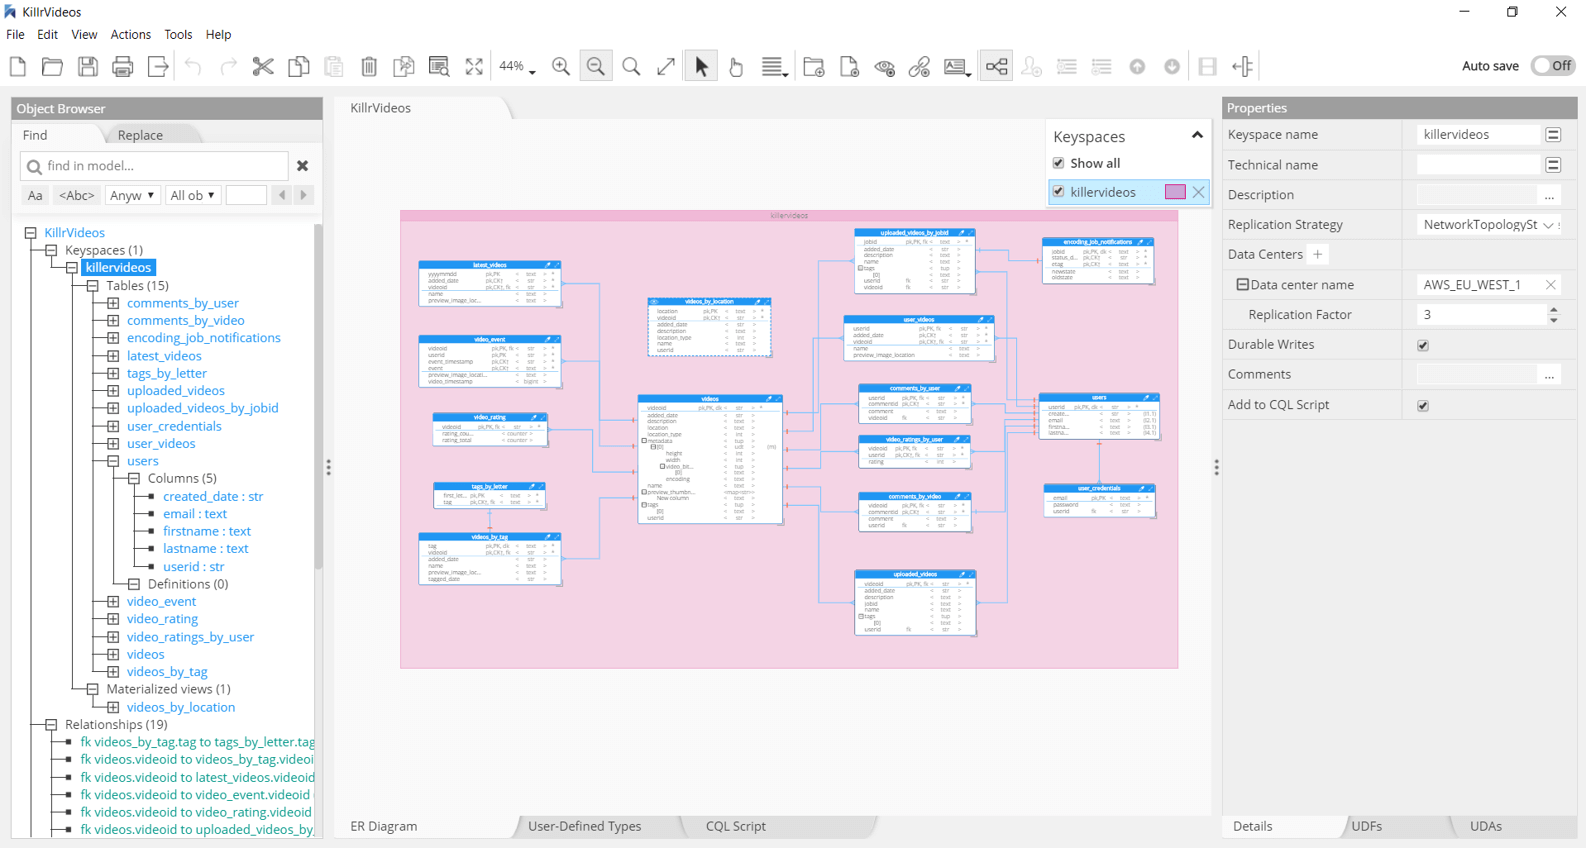Open the Tools menu
This screenshot has height=848, width=1586.
point(178,34)
